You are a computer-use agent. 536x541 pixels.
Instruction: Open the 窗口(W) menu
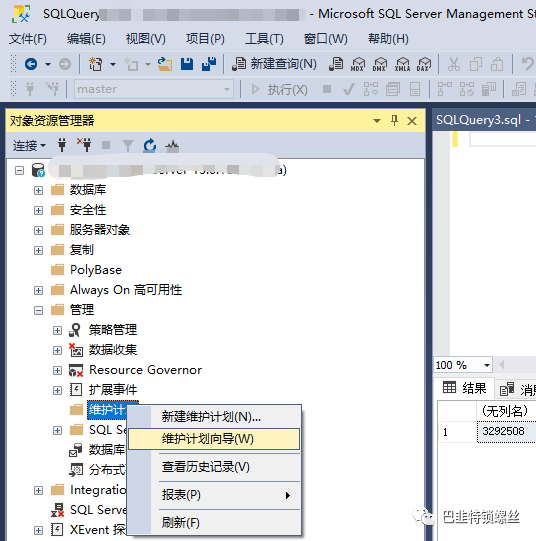(326, 39)
